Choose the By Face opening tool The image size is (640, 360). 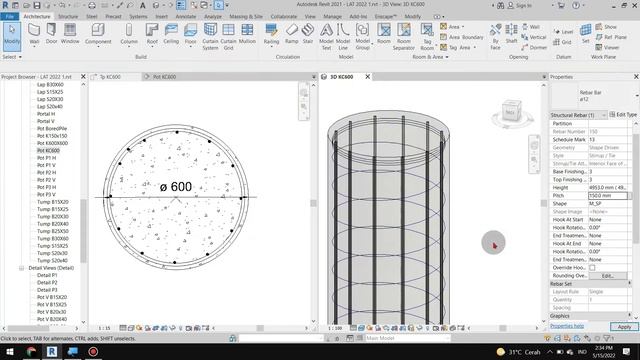pyautogui.click(x=495, y=37)
